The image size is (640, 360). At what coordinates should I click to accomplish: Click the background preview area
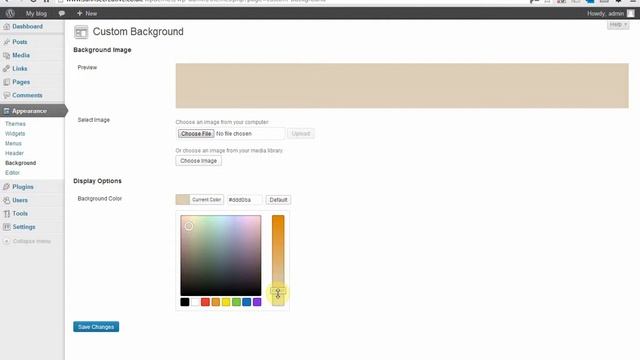(x=402, y=86)
